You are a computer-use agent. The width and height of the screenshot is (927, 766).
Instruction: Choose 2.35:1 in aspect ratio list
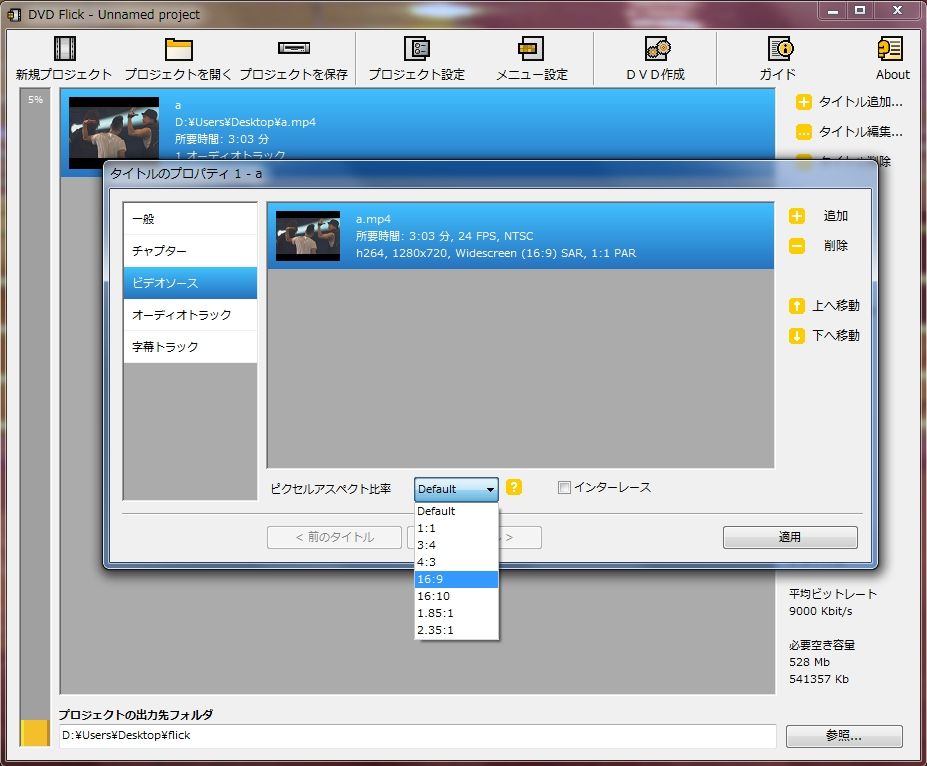click(456, 631)
